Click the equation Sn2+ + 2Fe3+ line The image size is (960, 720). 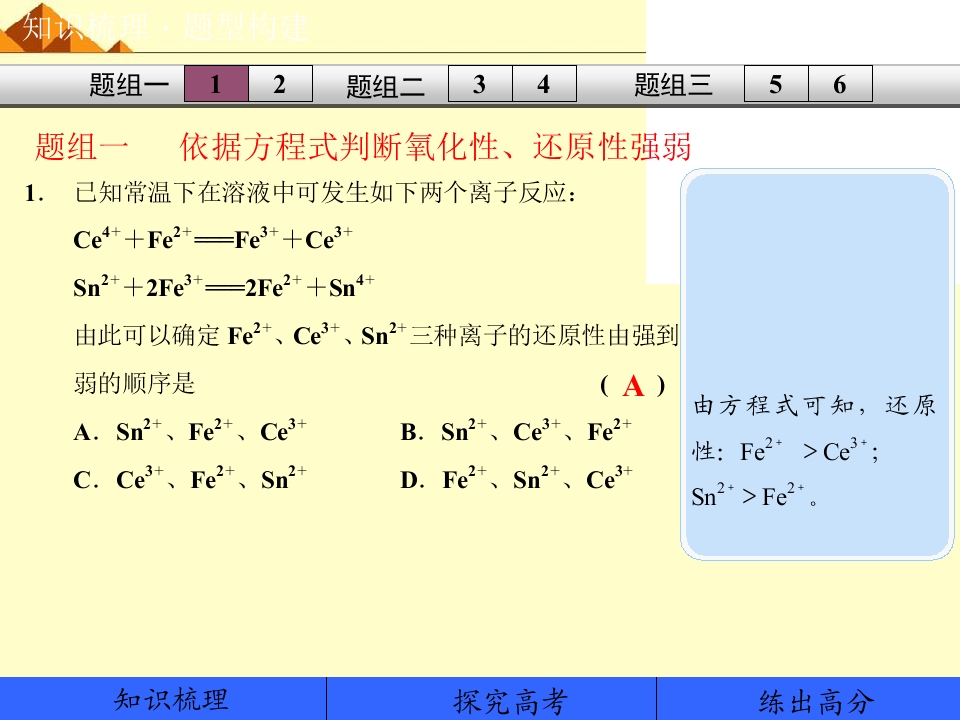pyautogui.click(x=223, y=287)
